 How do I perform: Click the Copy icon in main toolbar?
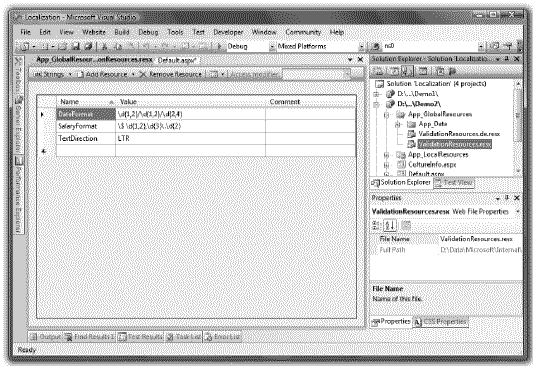(117, 46)
